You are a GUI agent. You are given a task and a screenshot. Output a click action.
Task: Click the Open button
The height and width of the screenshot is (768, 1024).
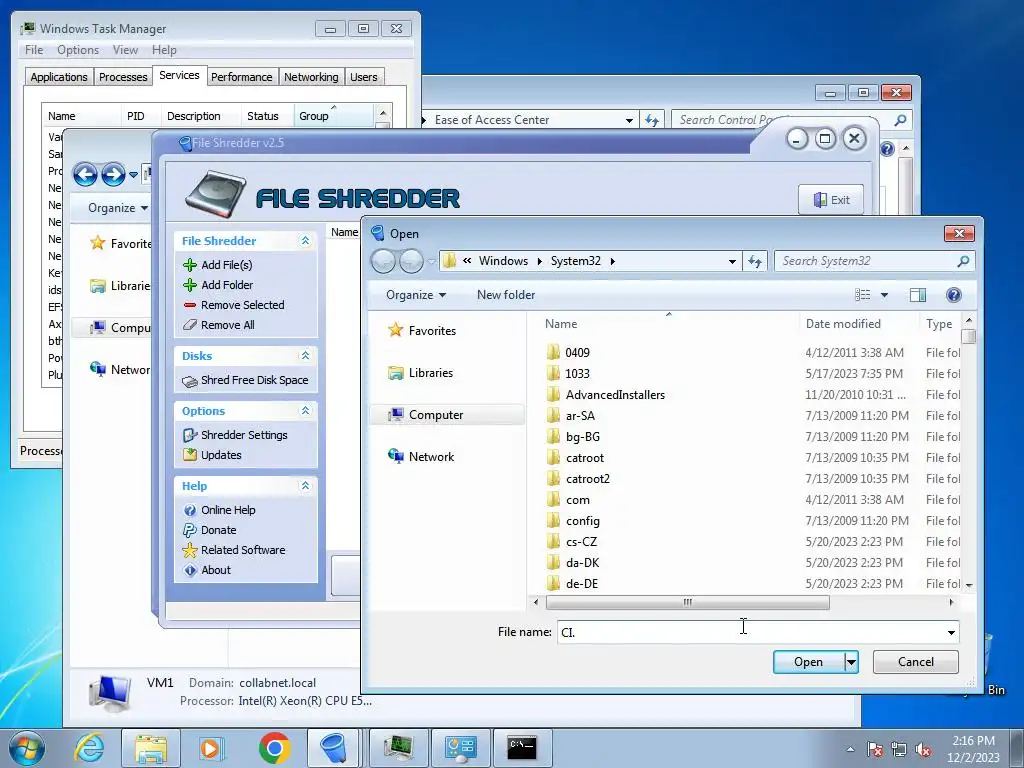click(x=808, y=662)
